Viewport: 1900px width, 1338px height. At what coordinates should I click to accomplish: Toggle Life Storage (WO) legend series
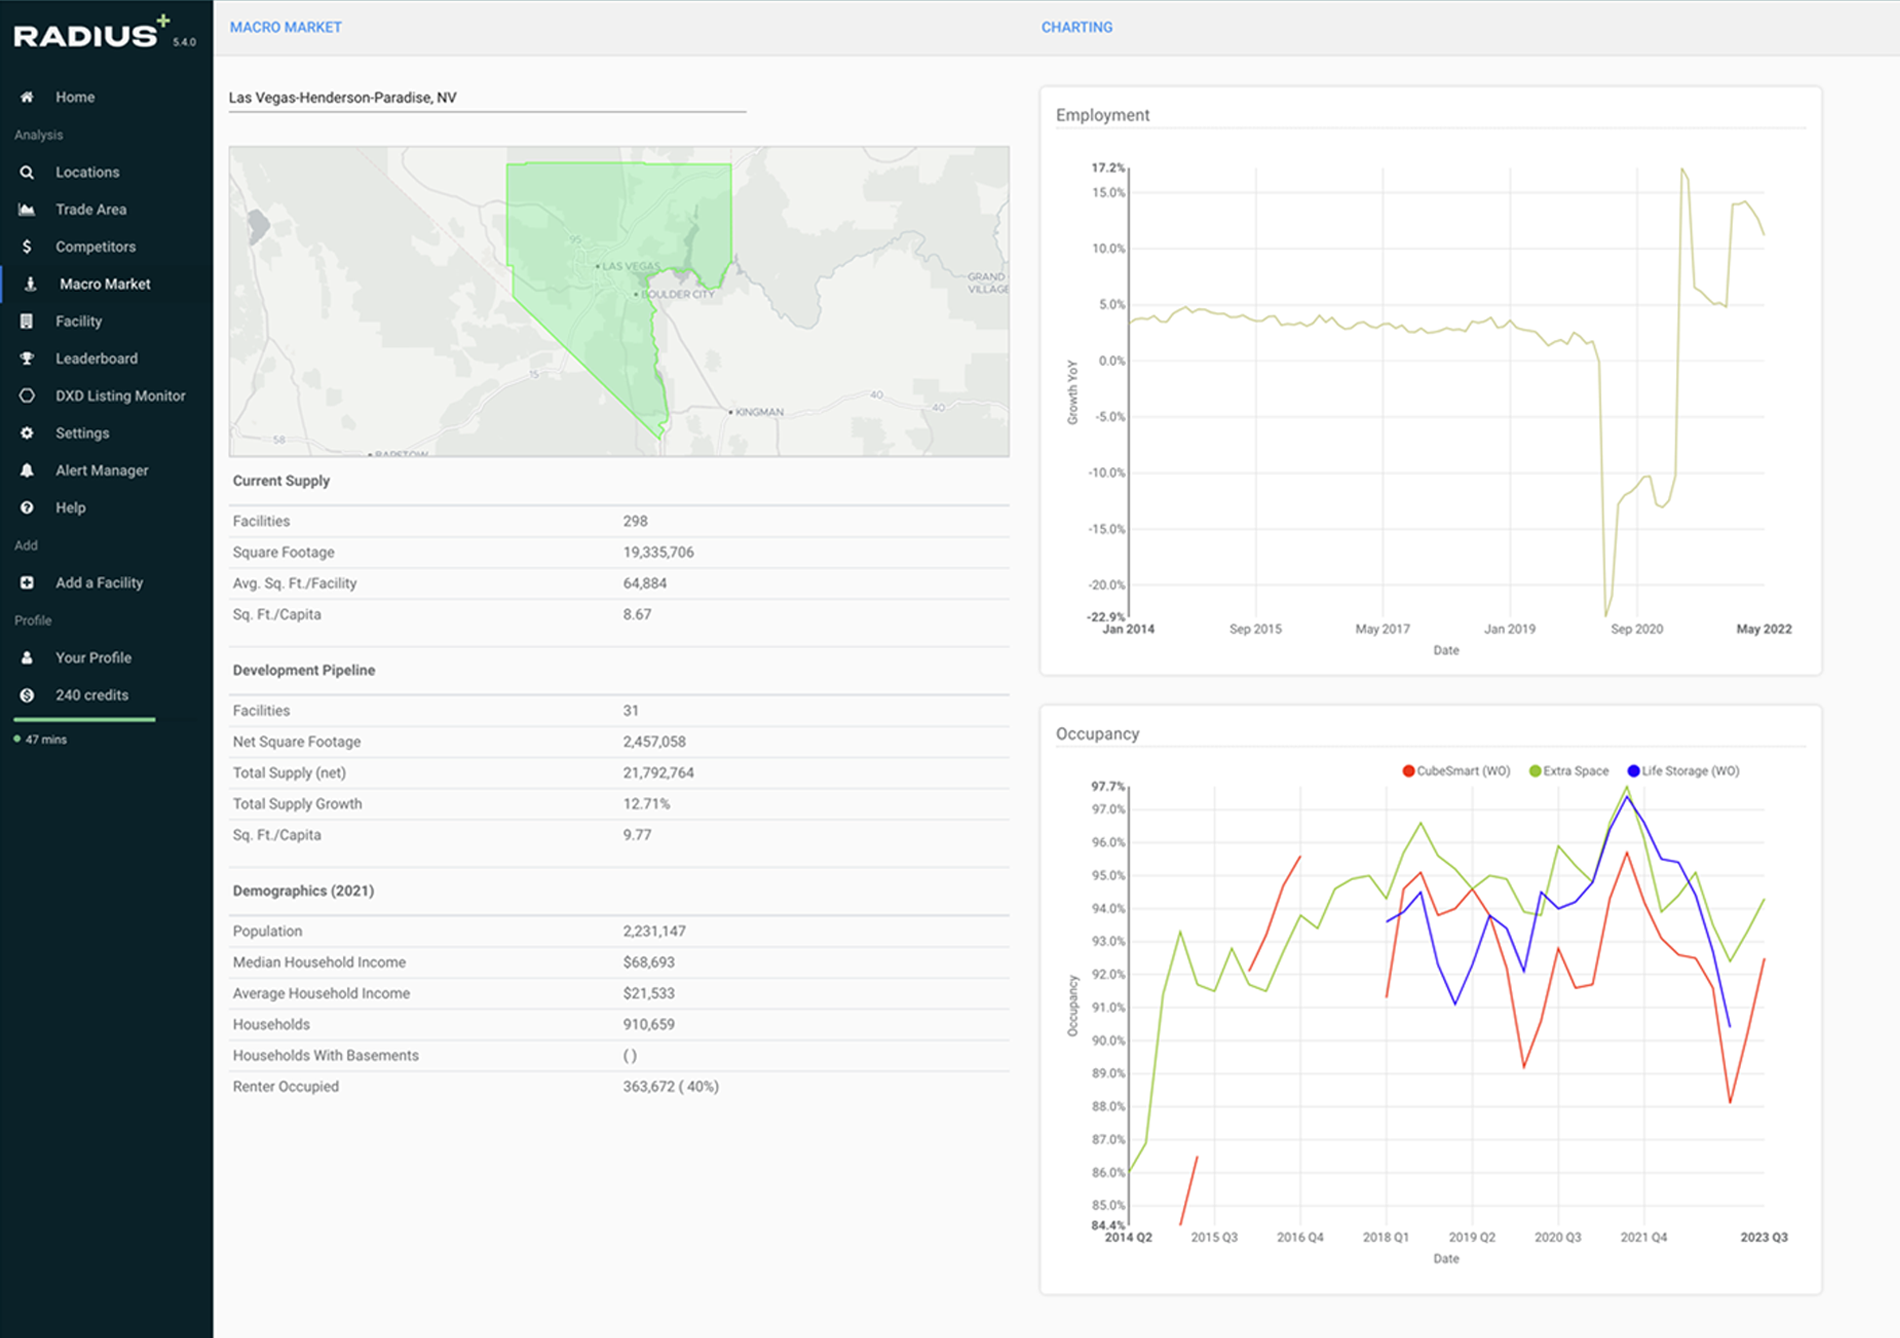tap(1682, 771)
